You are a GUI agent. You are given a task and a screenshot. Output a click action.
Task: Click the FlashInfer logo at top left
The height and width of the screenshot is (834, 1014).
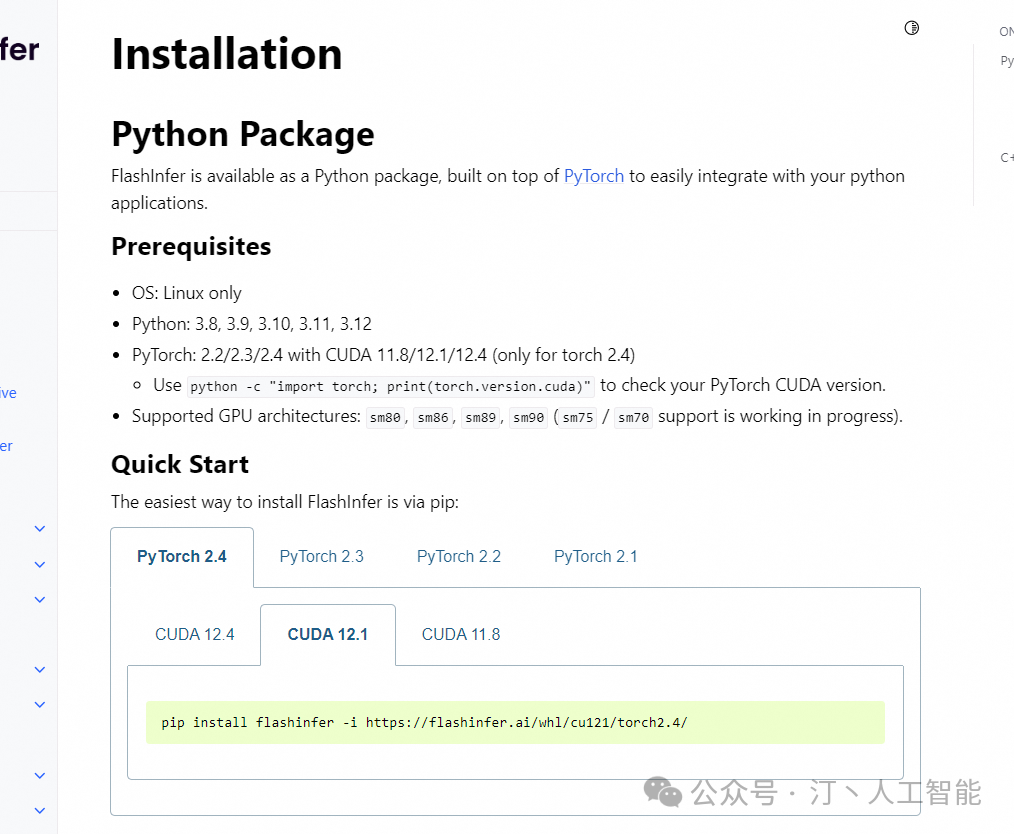pos(20,49)
